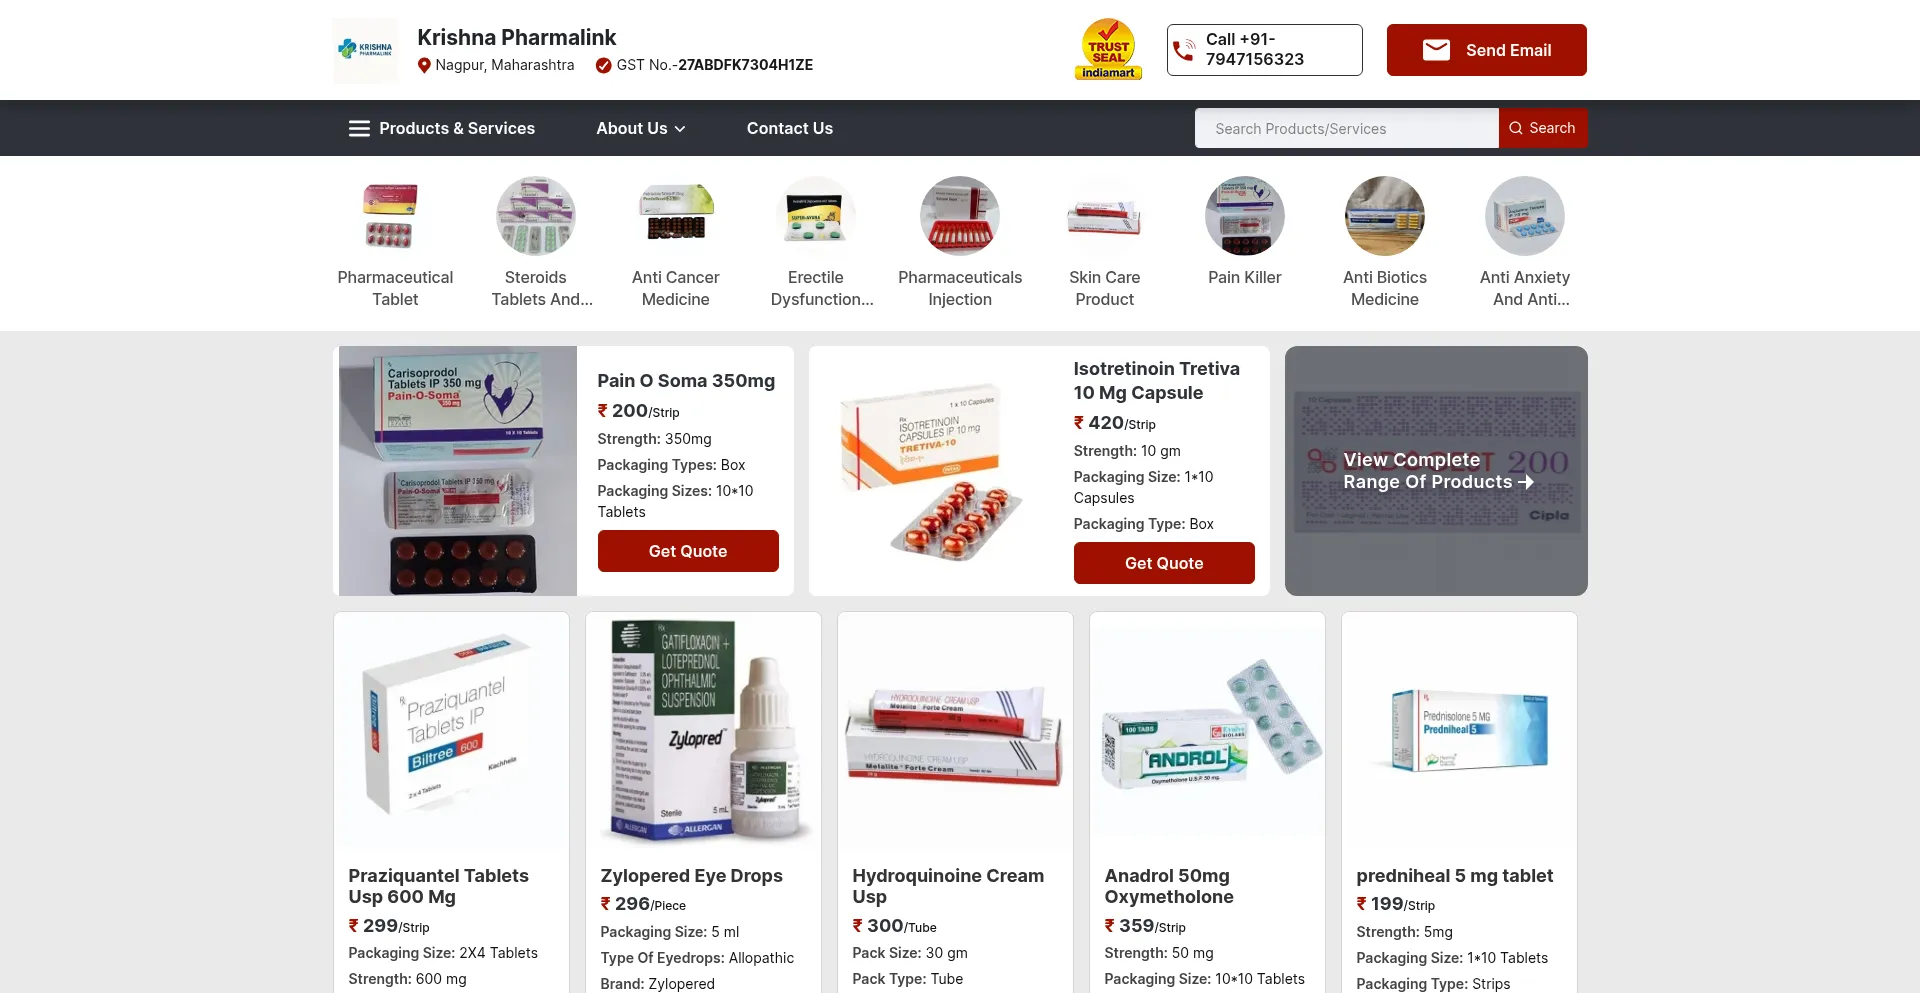
Task: Open the Contact Us menu item
Action: (790, 128)
